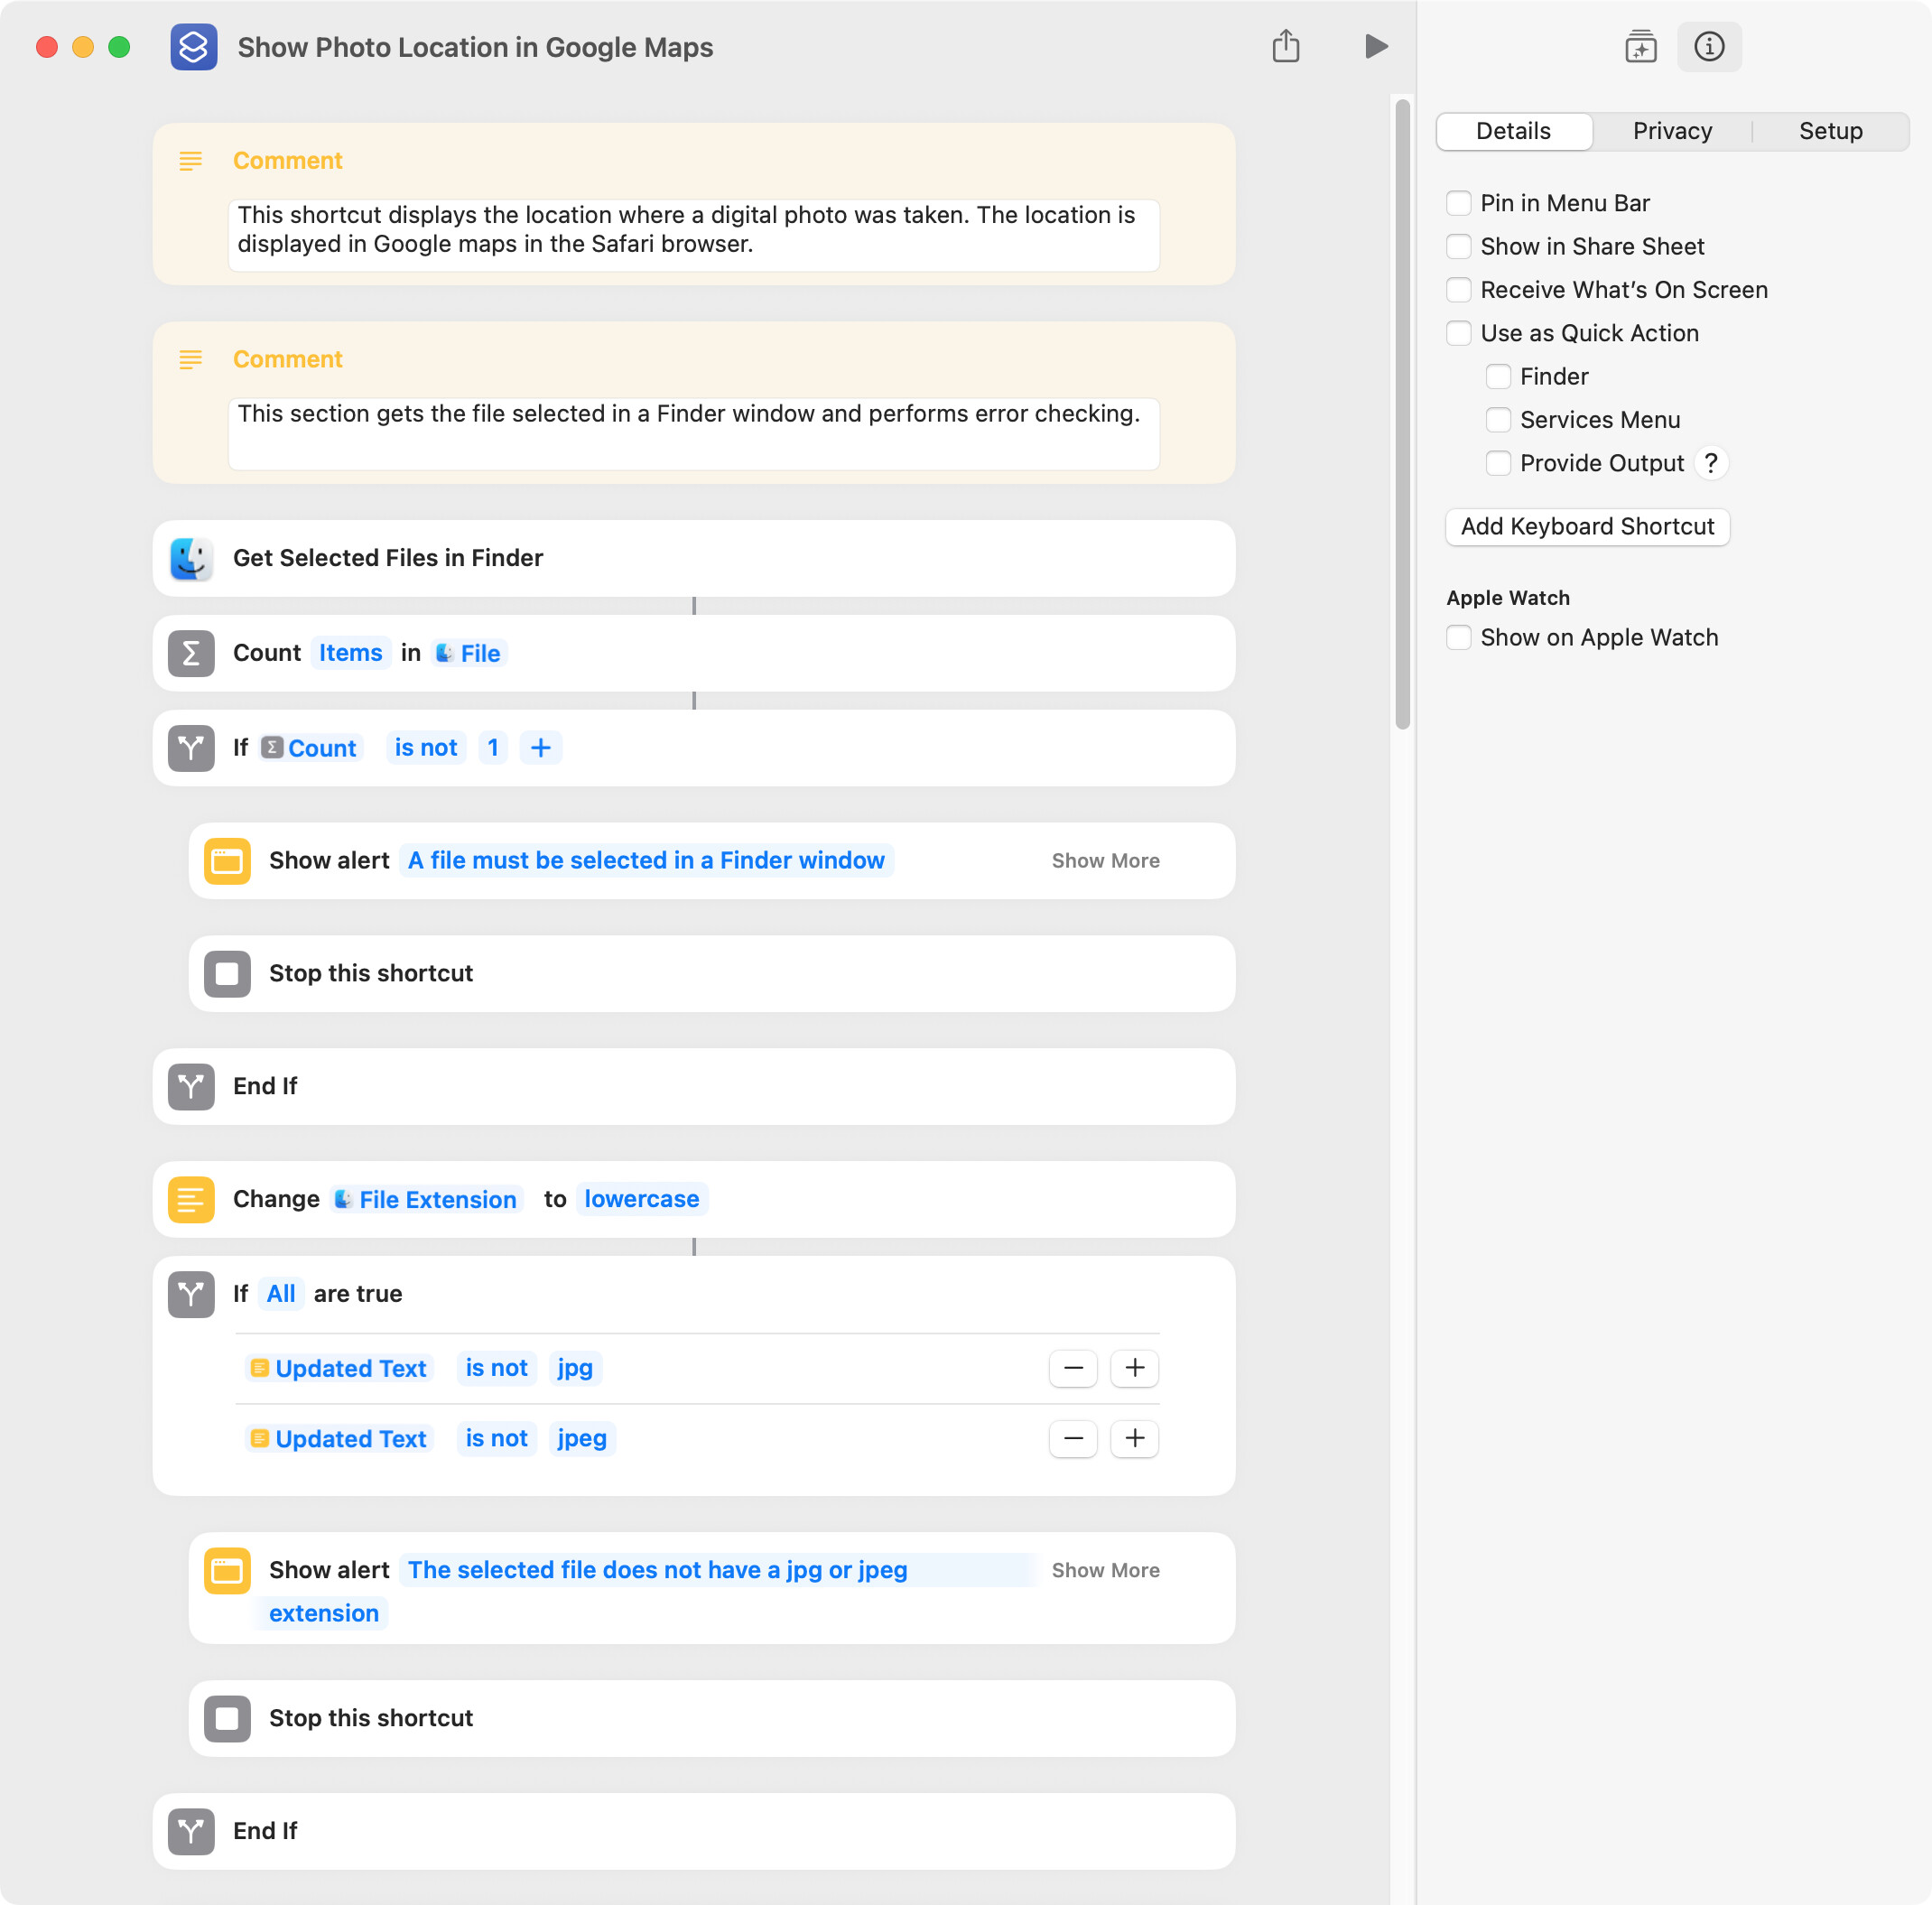
Task: Click the second Stop this shortcut icon
Action: tap(227, 1719)
